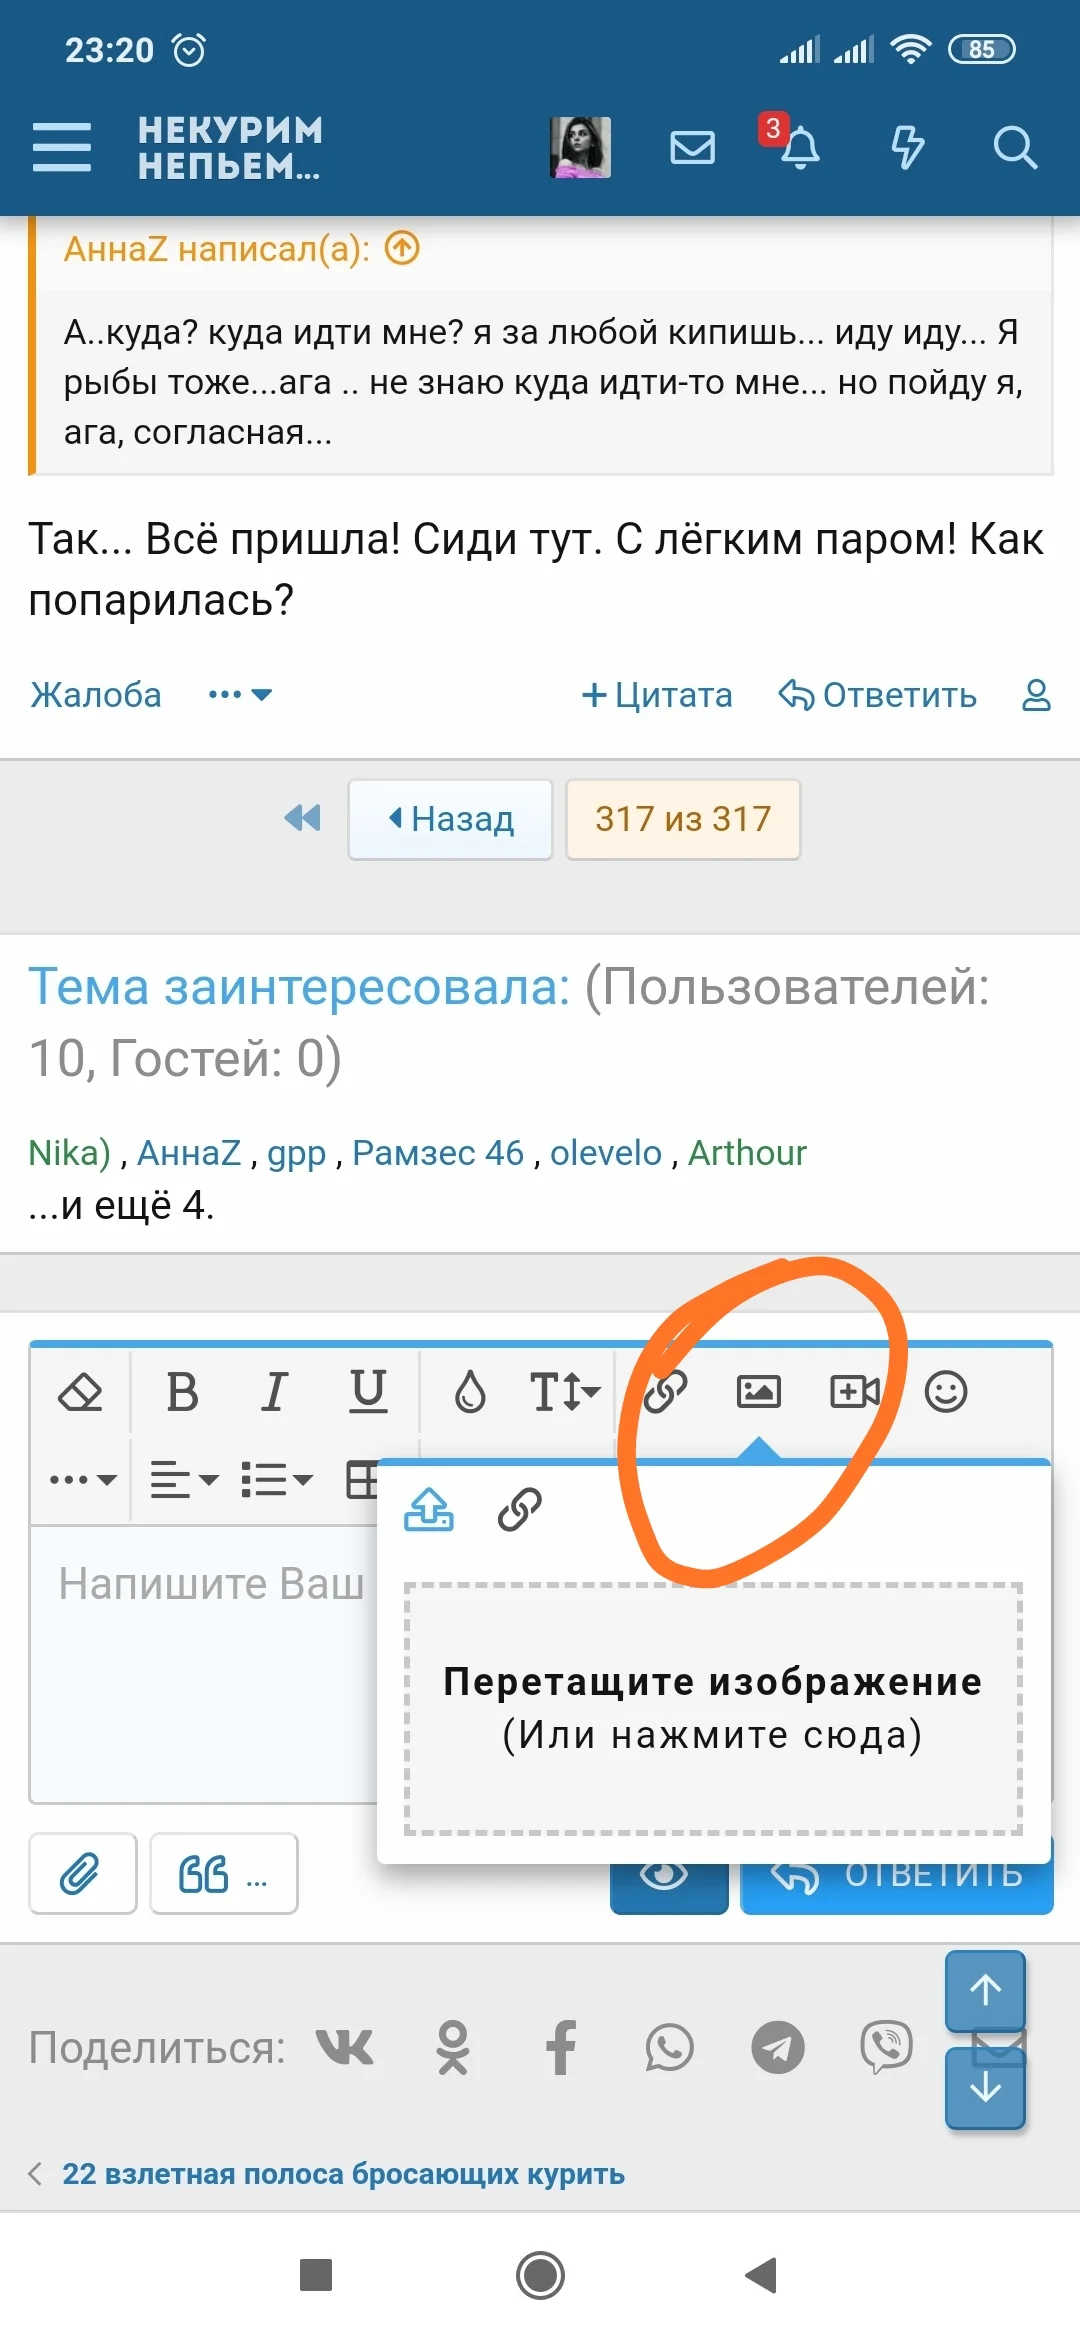Insert table from editor toolbar
The height and width of the screenshot is (2340, 1080).
click(x=361, y=1479)
